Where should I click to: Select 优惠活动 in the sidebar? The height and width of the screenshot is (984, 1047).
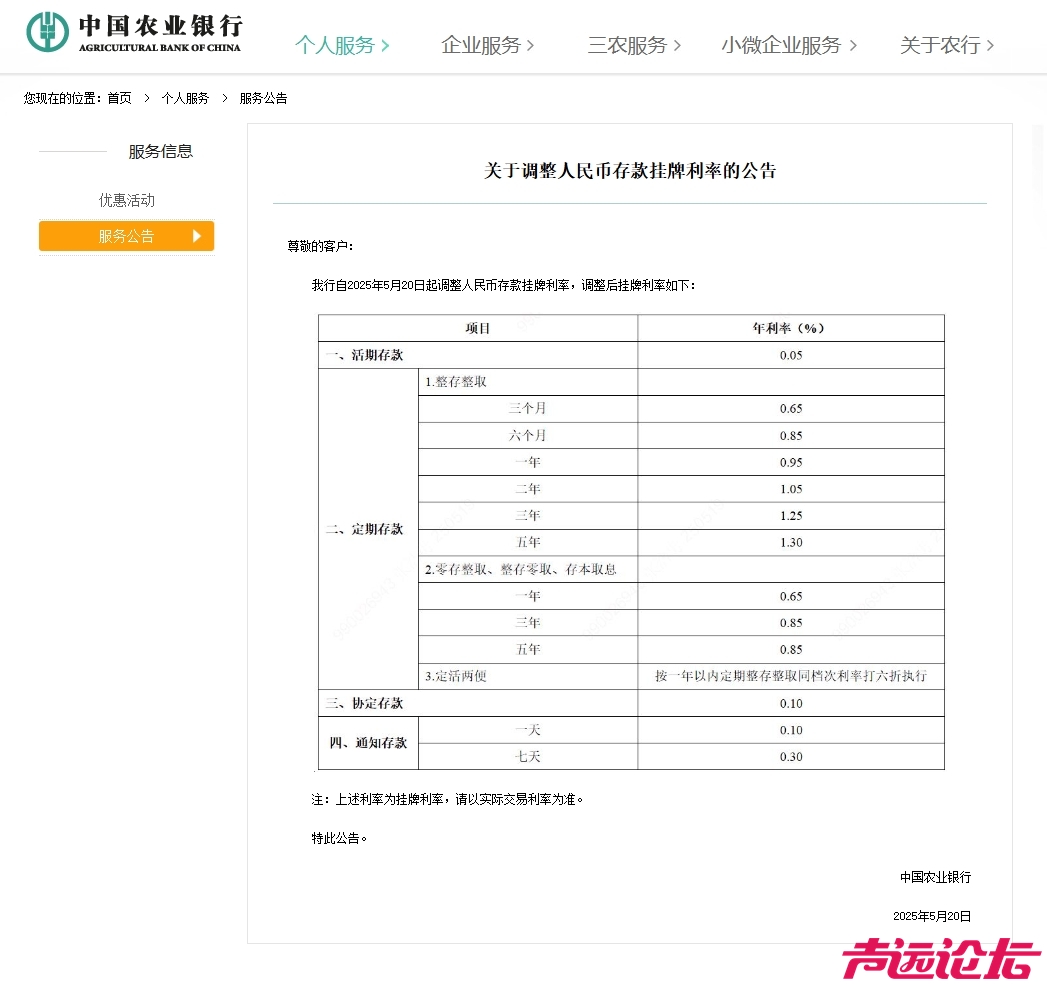[x=127, y=200]
